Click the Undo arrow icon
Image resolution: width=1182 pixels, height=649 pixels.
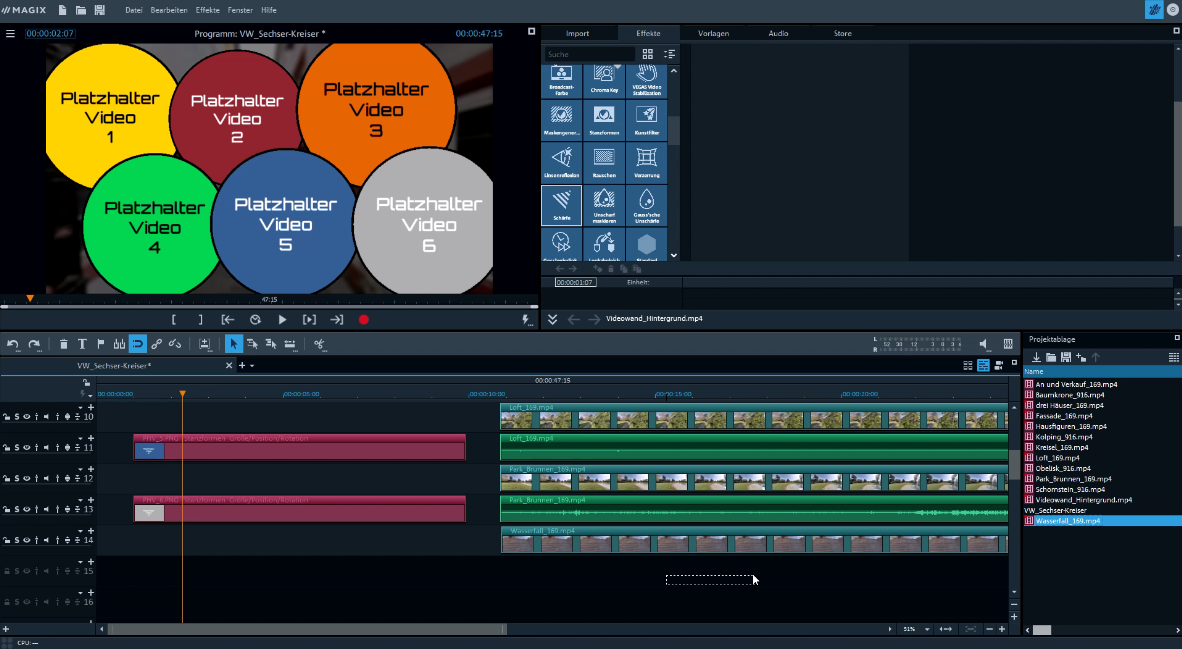(14, 344)
